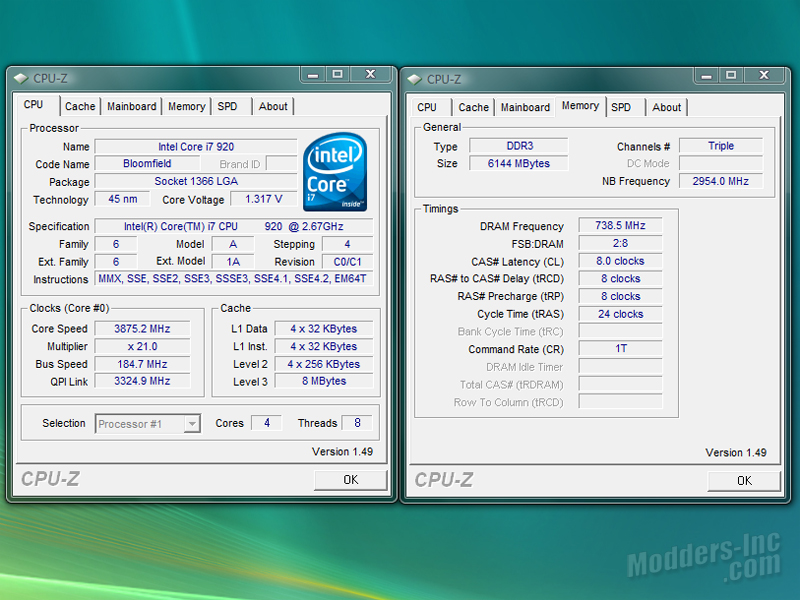The height and width of the screenshot is (600, 800).
Task: Click OK button in left CPU-Z window
Action: pos(351,480)
